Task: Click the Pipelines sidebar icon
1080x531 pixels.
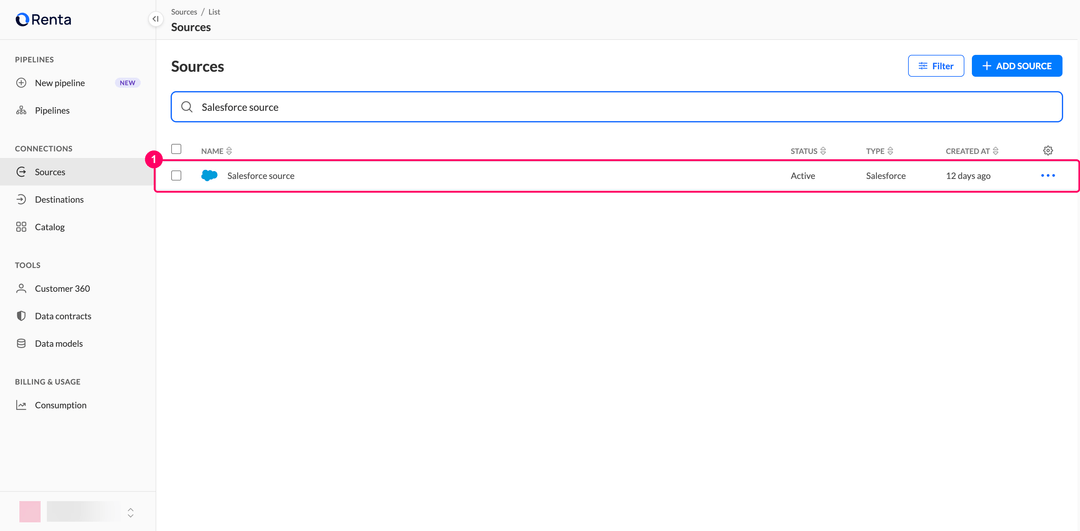Action: coord(21,110)
